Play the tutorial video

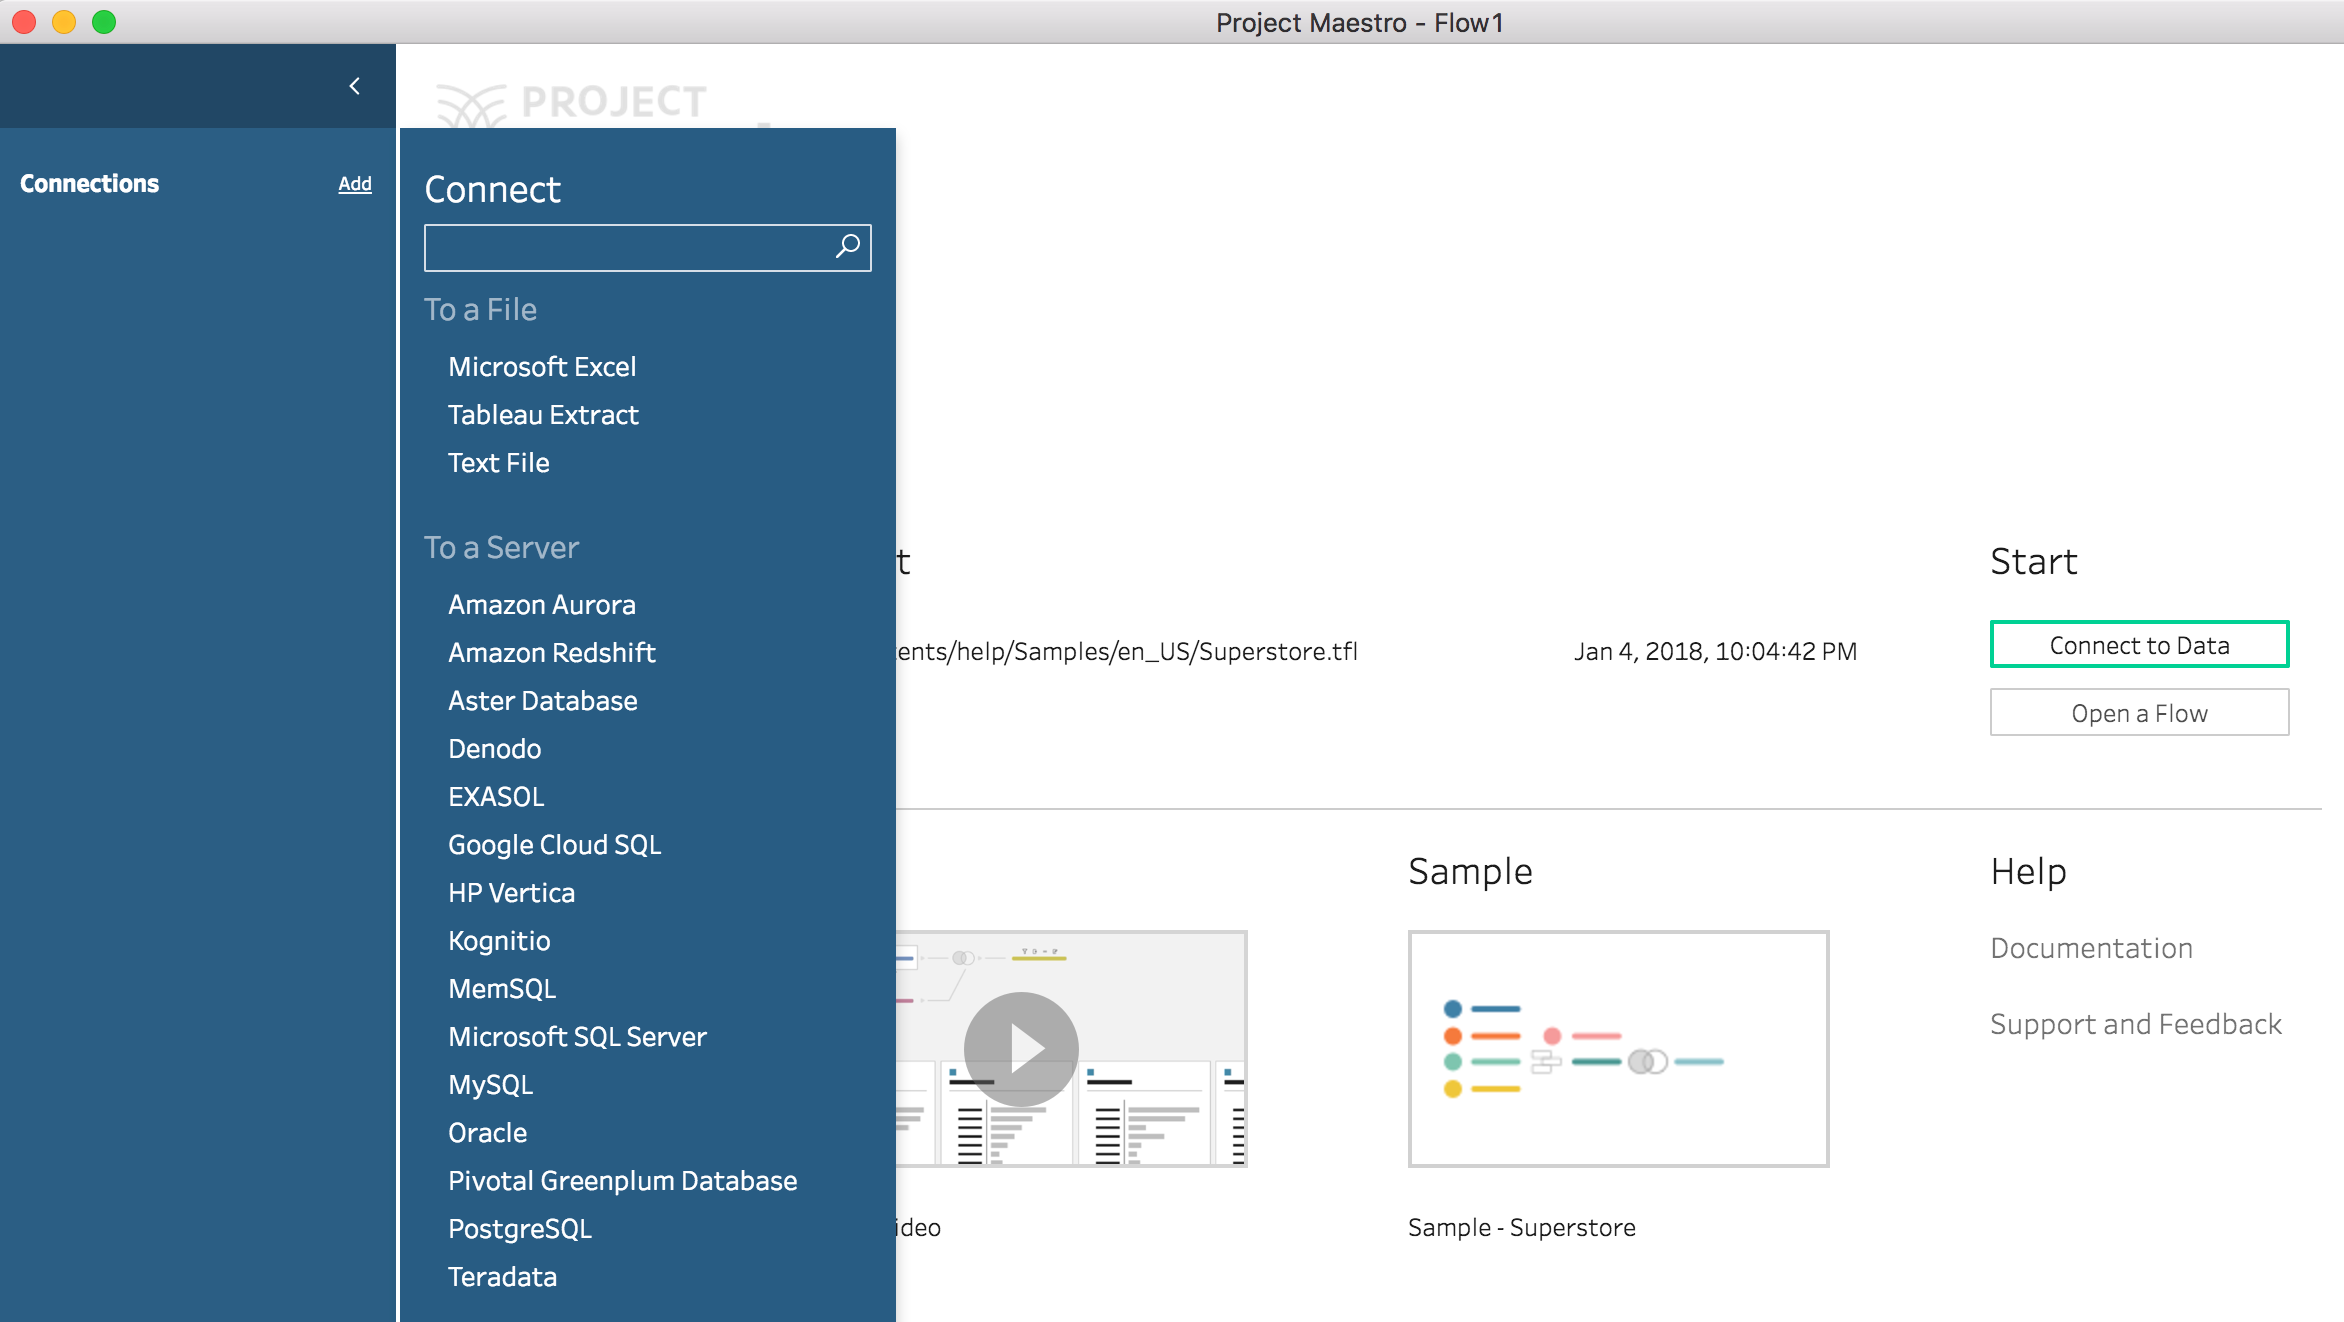pyautogui.click(x=1020, y=1048)
